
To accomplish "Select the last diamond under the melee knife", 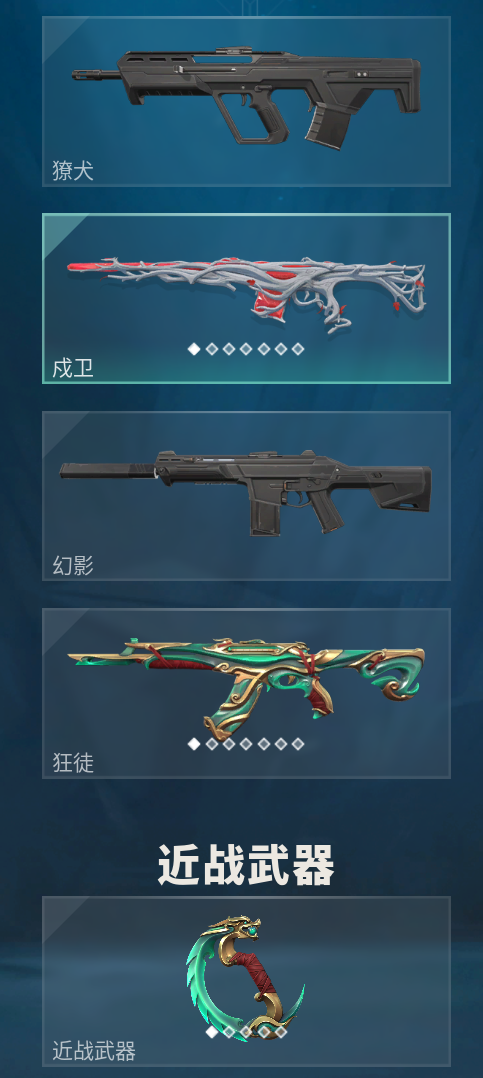I will coord(280,1032).
